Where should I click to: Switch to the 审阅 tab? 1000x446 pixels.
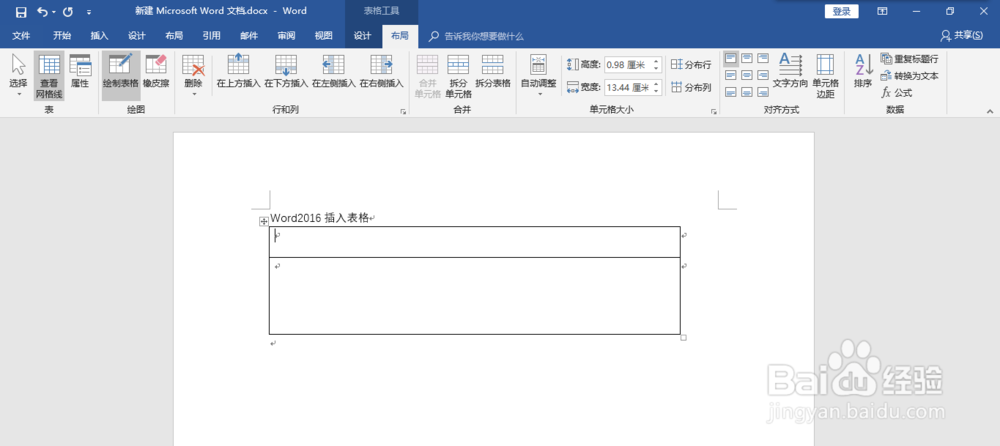[x=286, y=36]
